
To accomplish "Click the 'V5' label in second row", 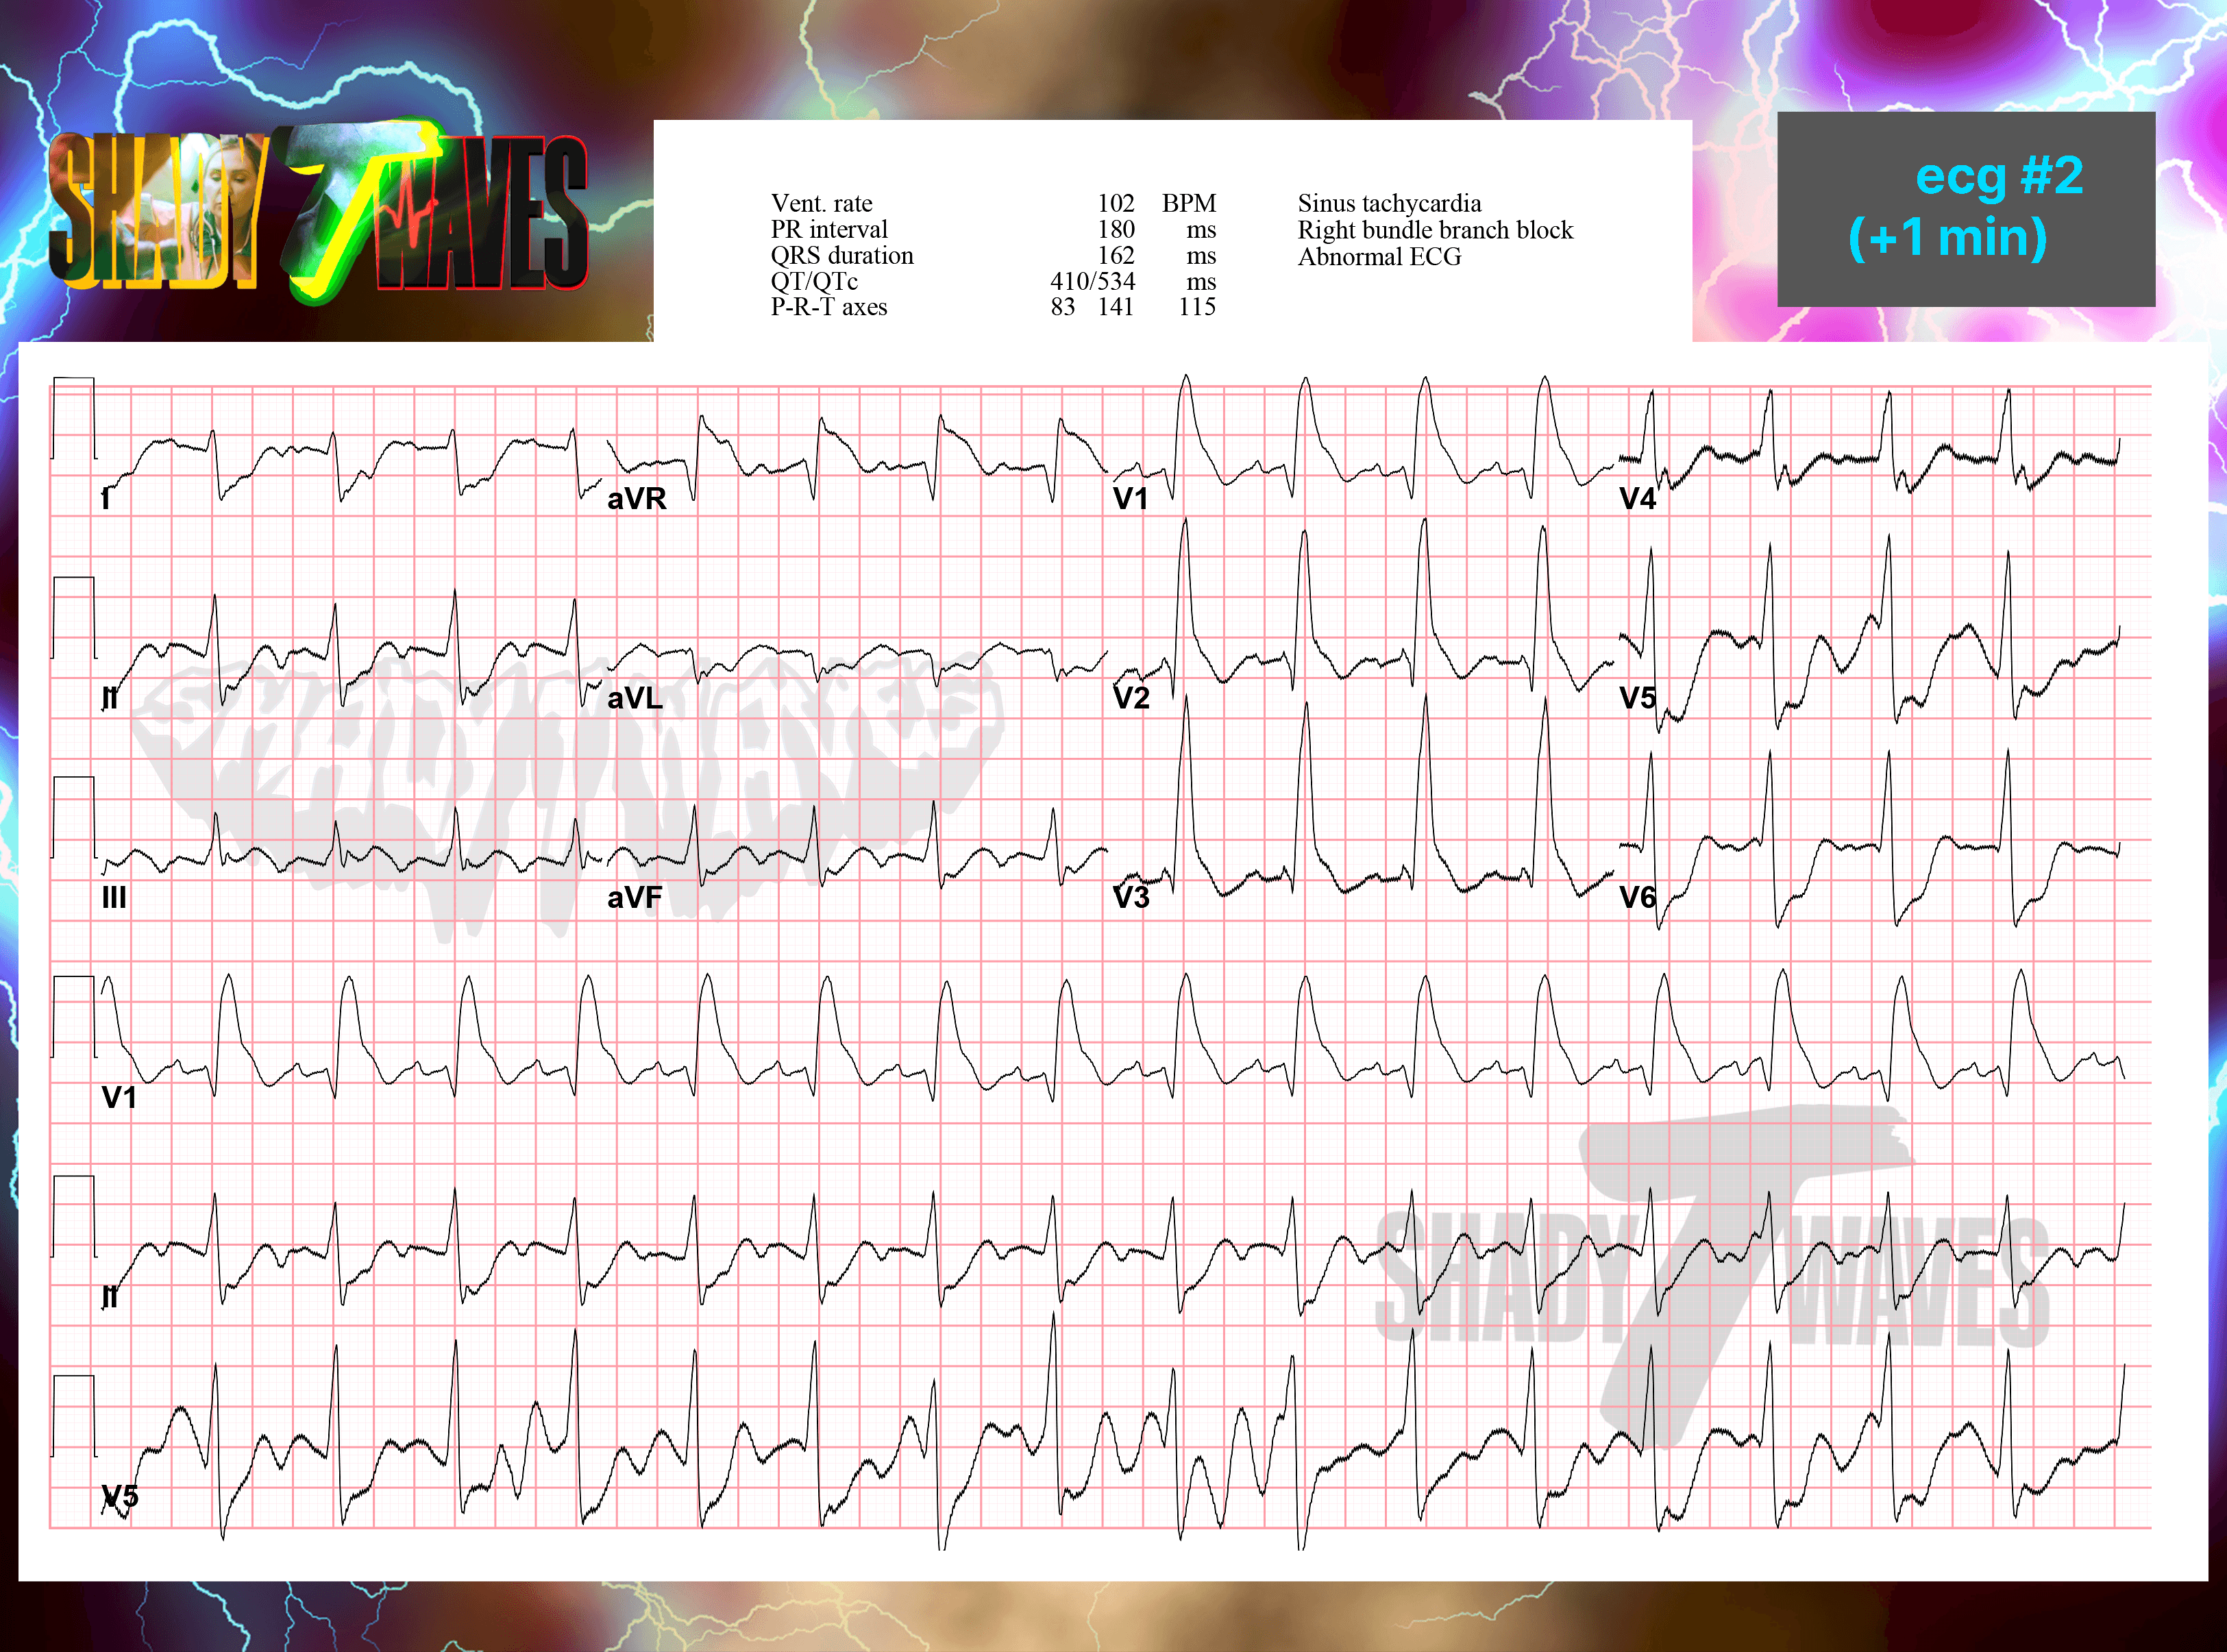I will (1637, 698).
